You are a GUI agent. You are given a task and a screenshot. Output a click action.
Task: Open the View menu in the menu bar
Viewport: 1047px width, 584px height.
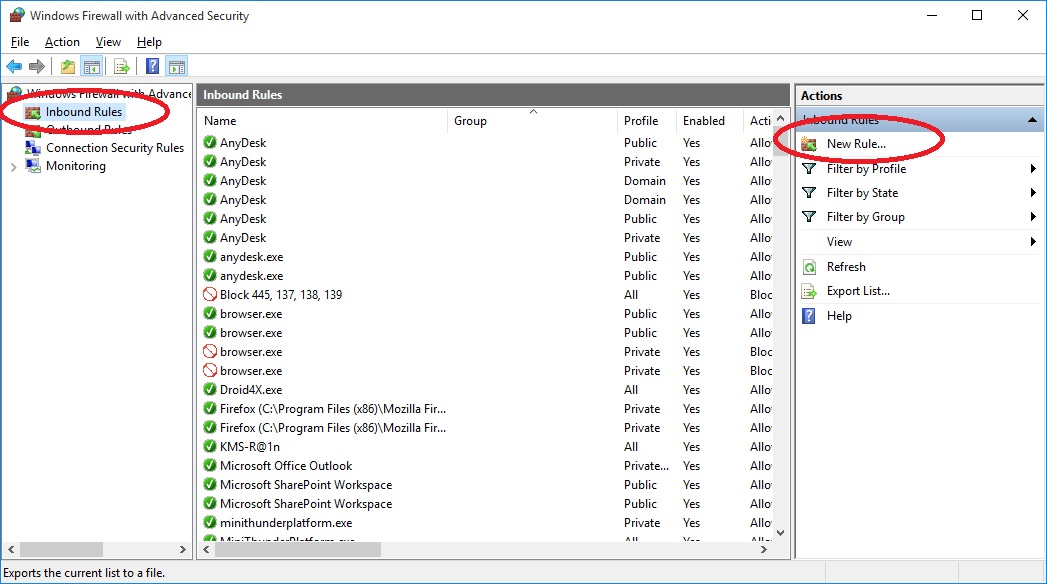pos(108,42)
